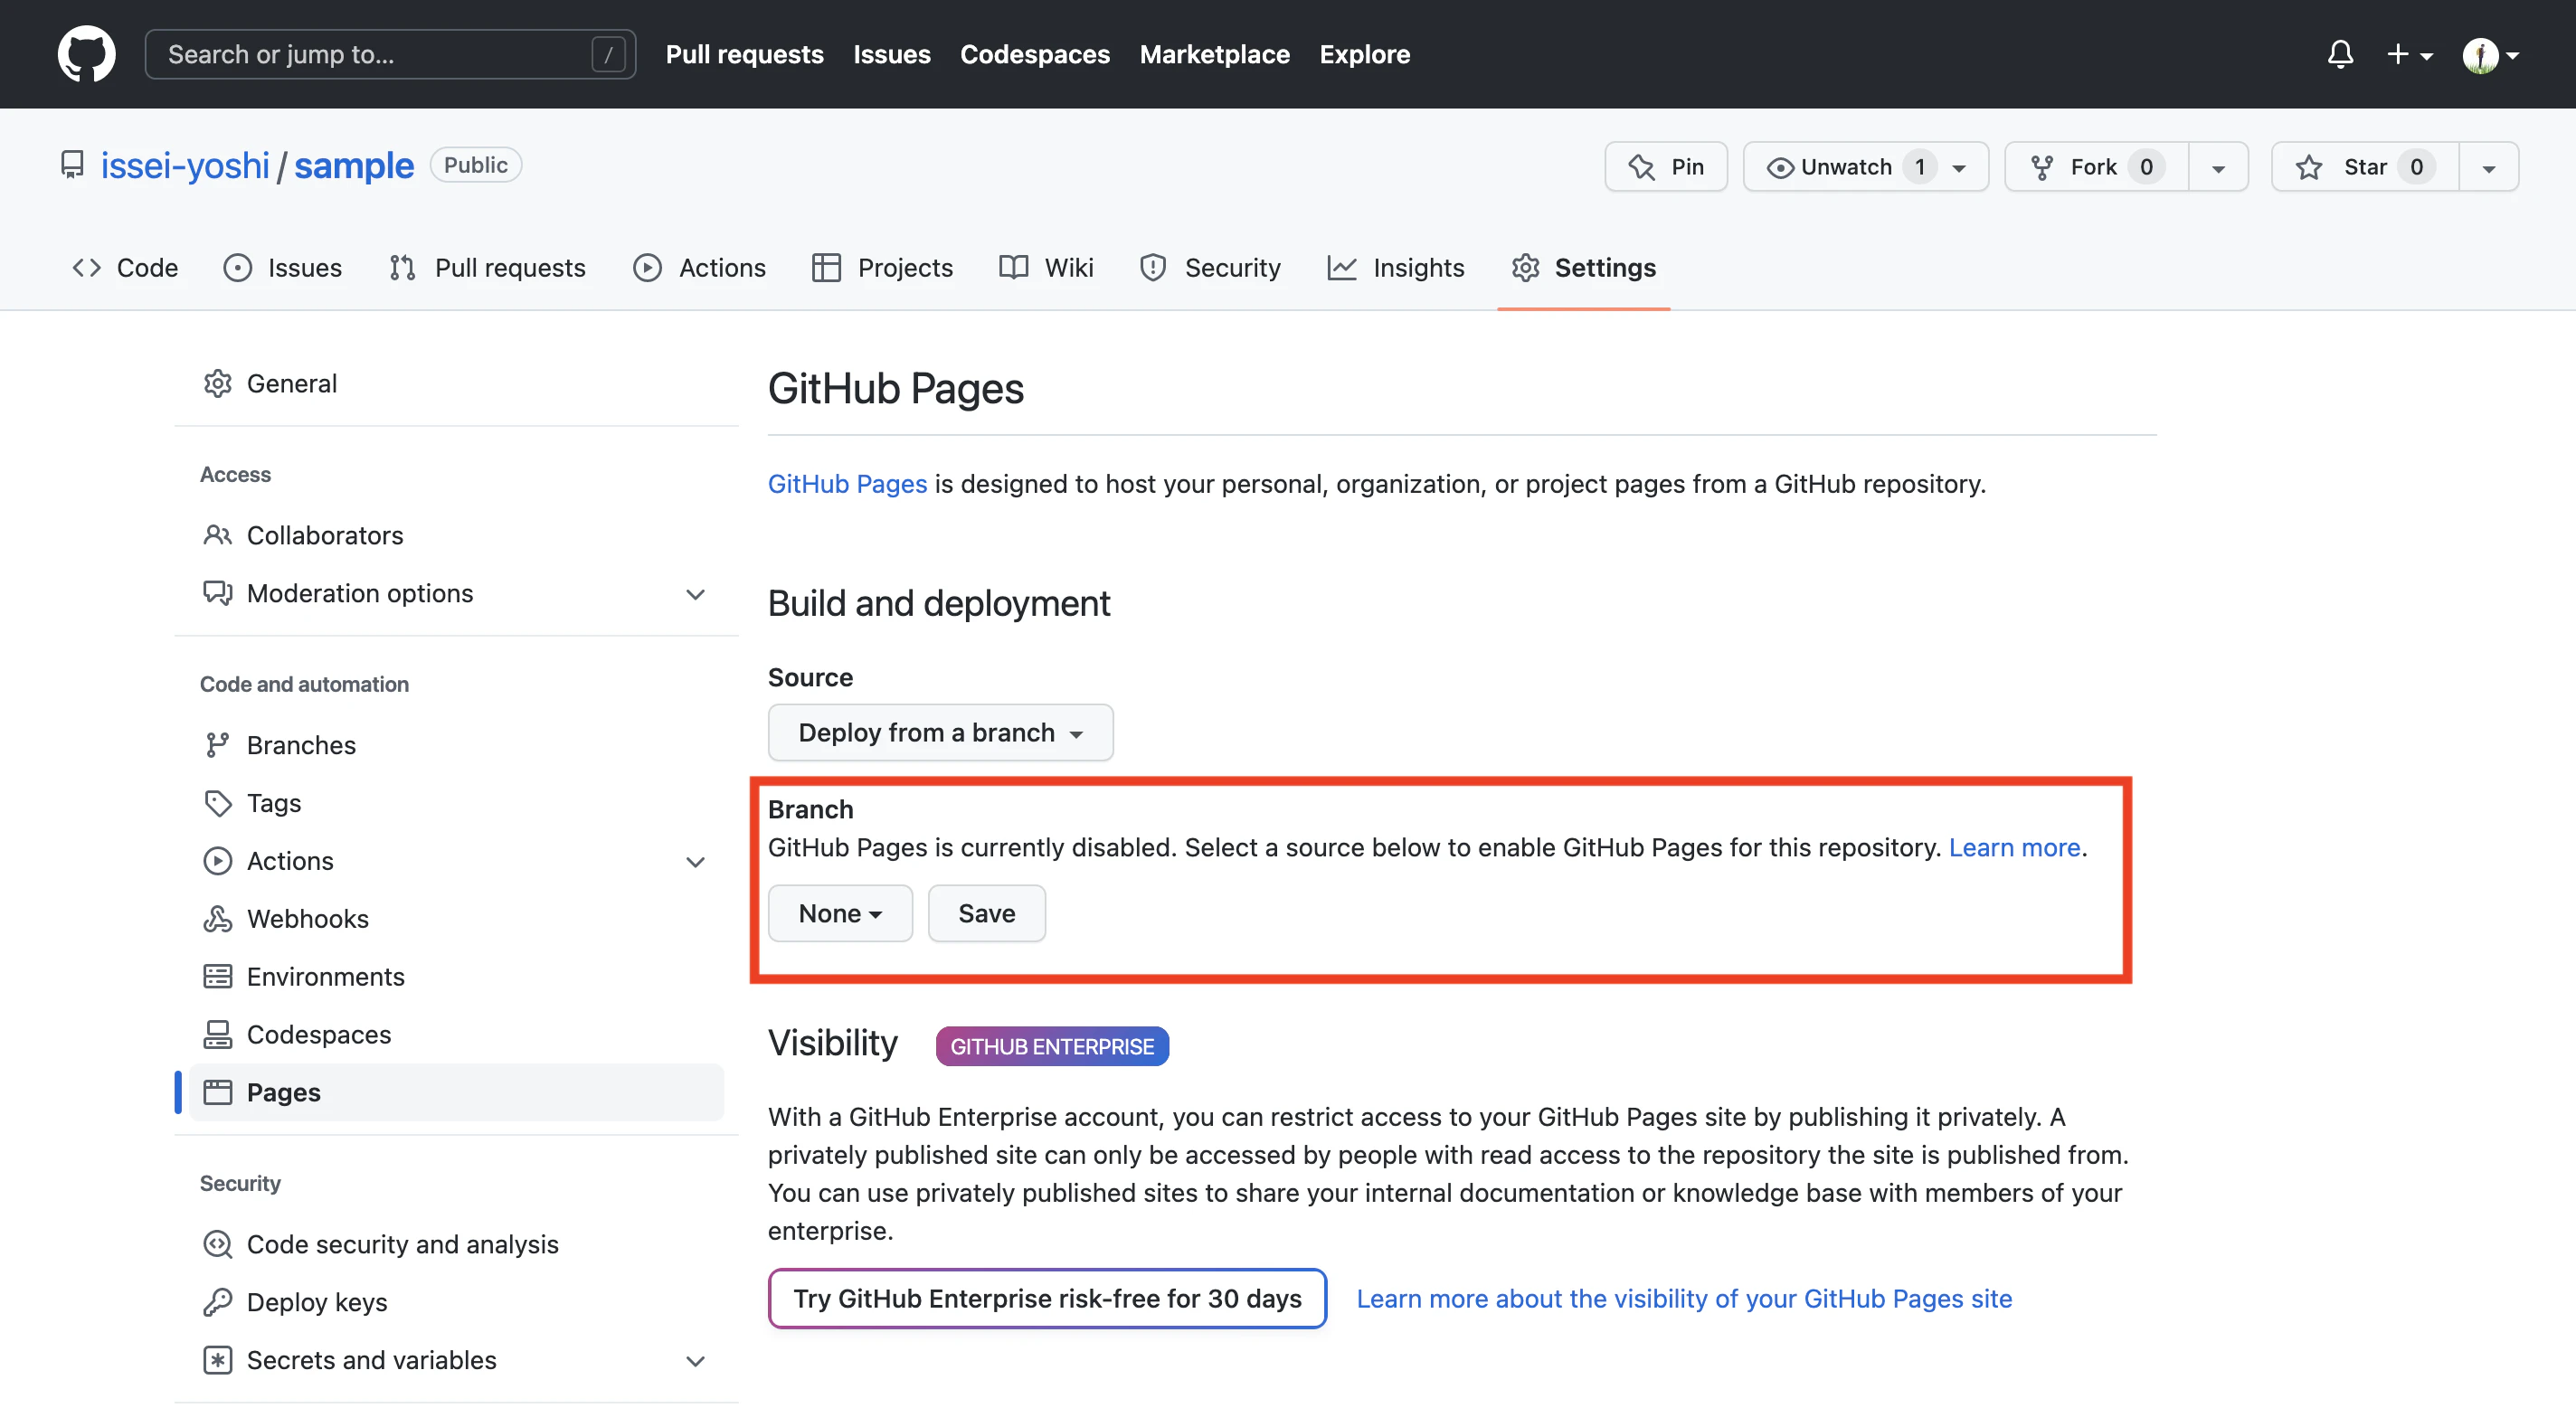Open the Deploy from a branch dropdown
The image size is (2576, 1427).
[x=940, y=732]
